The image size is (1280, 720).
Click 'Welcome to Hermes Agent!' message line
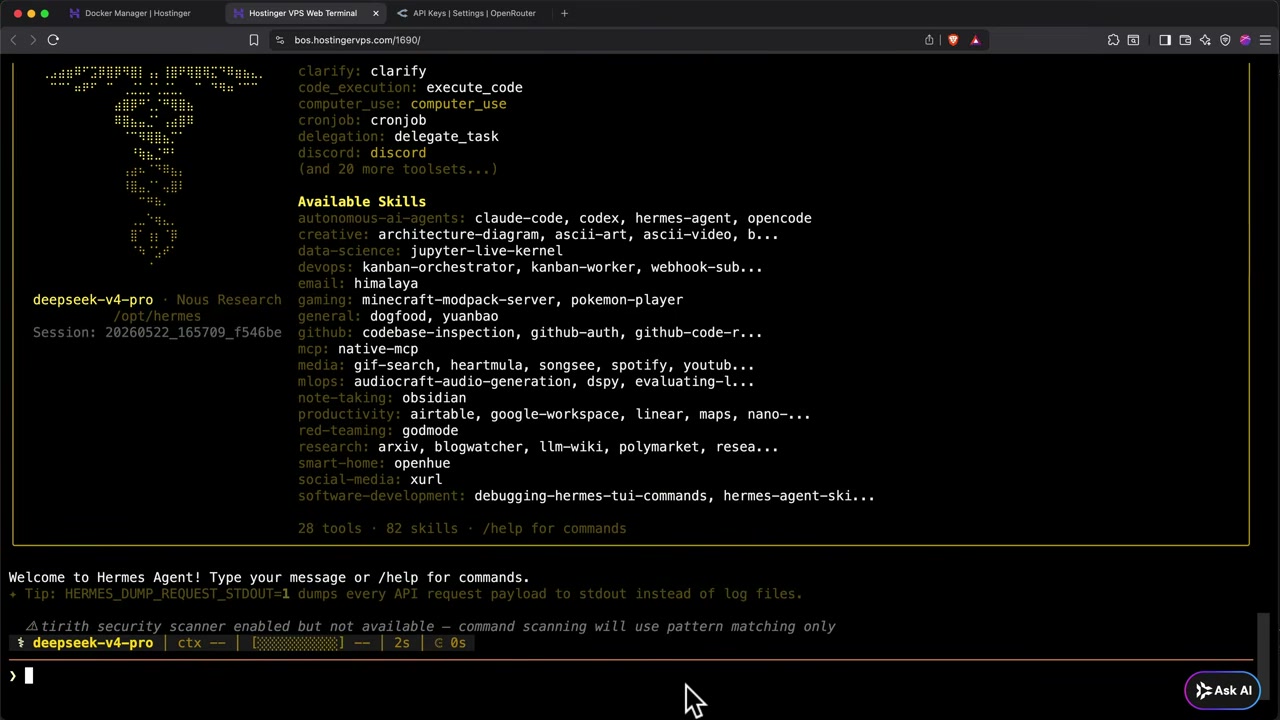coord(269,577)
